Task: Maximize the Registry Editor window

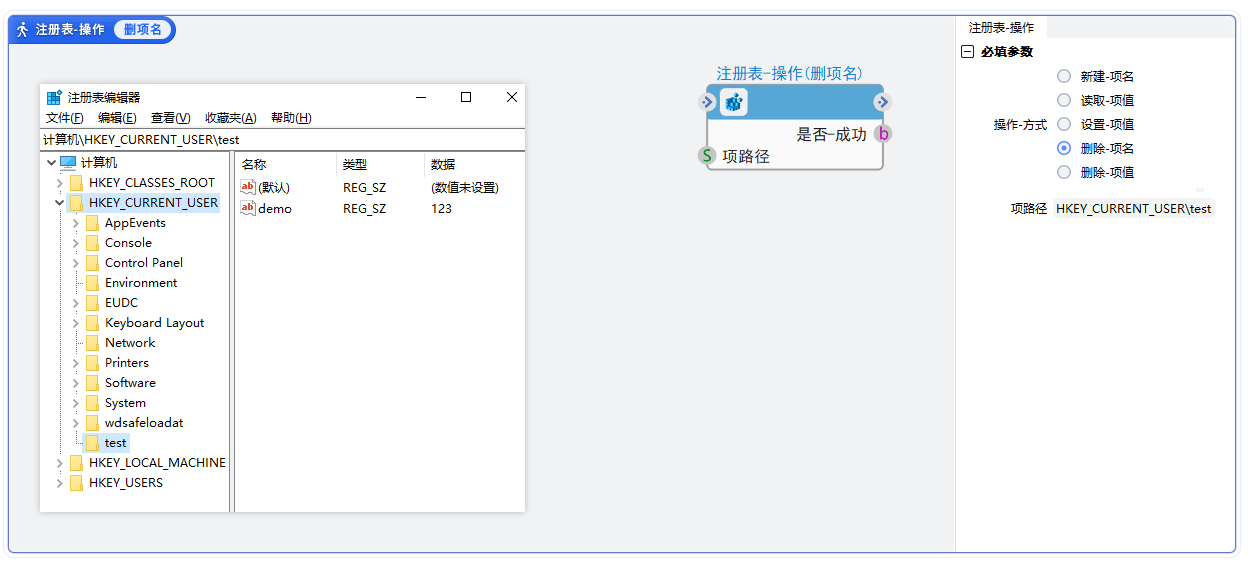Action: tap(465, 97)
